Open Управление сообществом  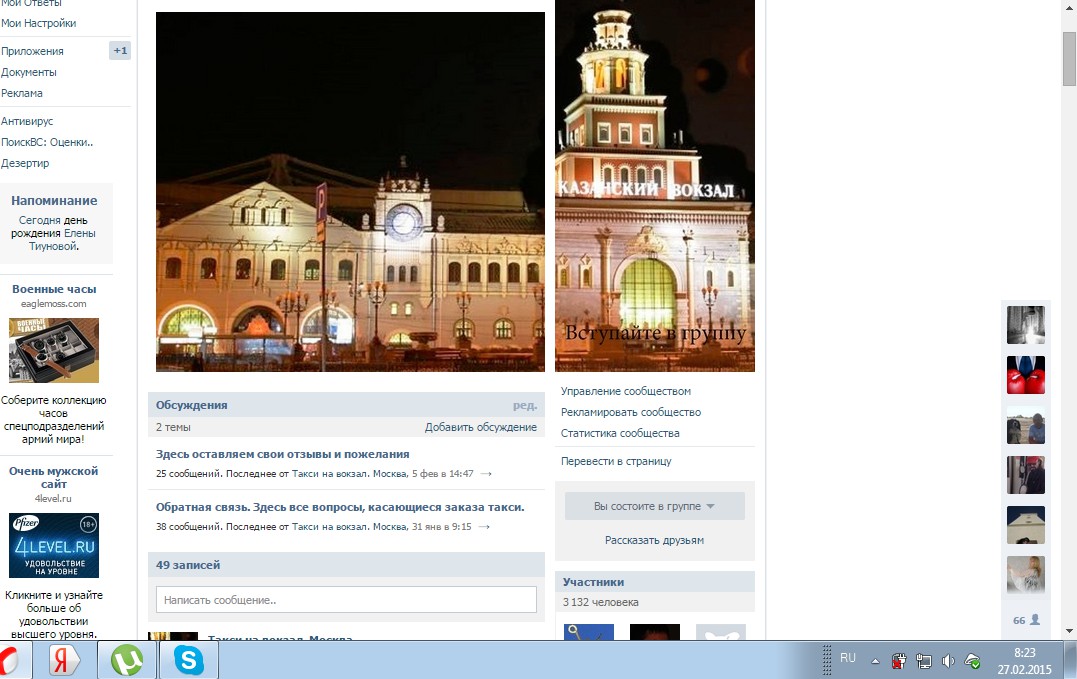click(x=626, y=391)
